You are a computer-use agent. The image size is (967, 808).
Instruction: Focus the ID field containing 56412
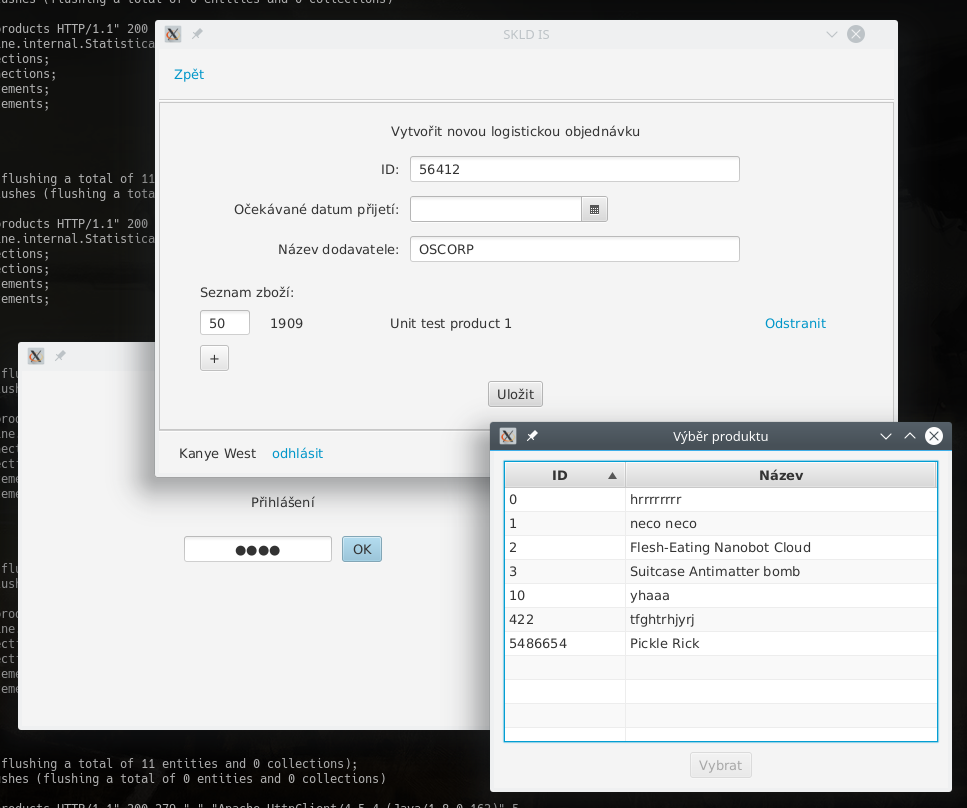pyautogui.click(x=575, y=169)
